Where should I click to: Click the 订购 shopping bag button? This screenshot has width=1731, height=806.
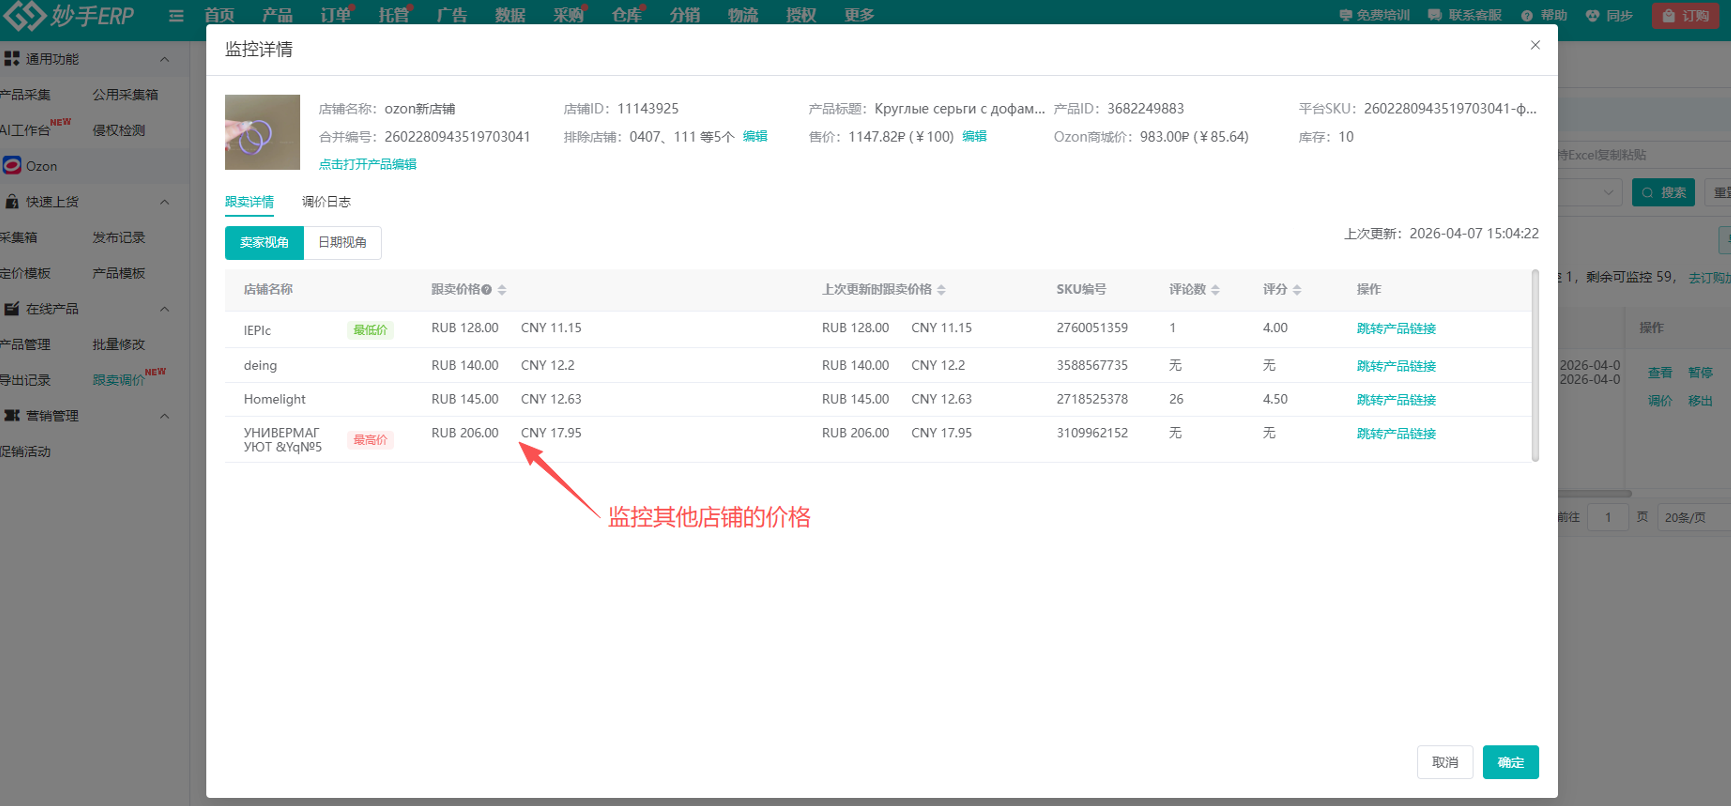pos(1685,16)
